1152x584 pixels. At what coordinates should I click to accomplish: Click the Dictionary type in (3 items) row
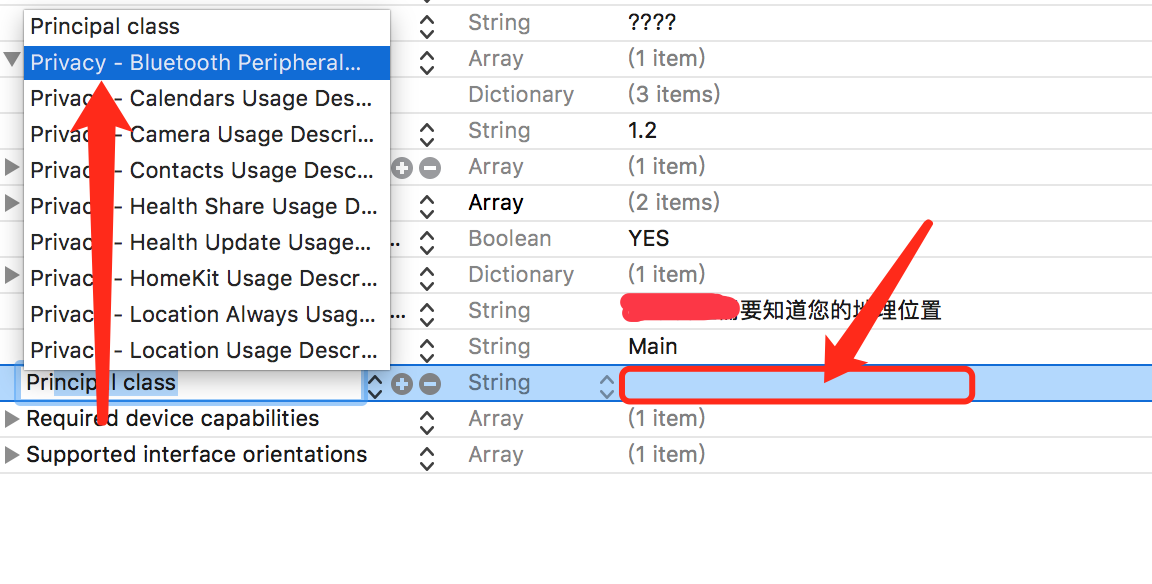(521, 95)
